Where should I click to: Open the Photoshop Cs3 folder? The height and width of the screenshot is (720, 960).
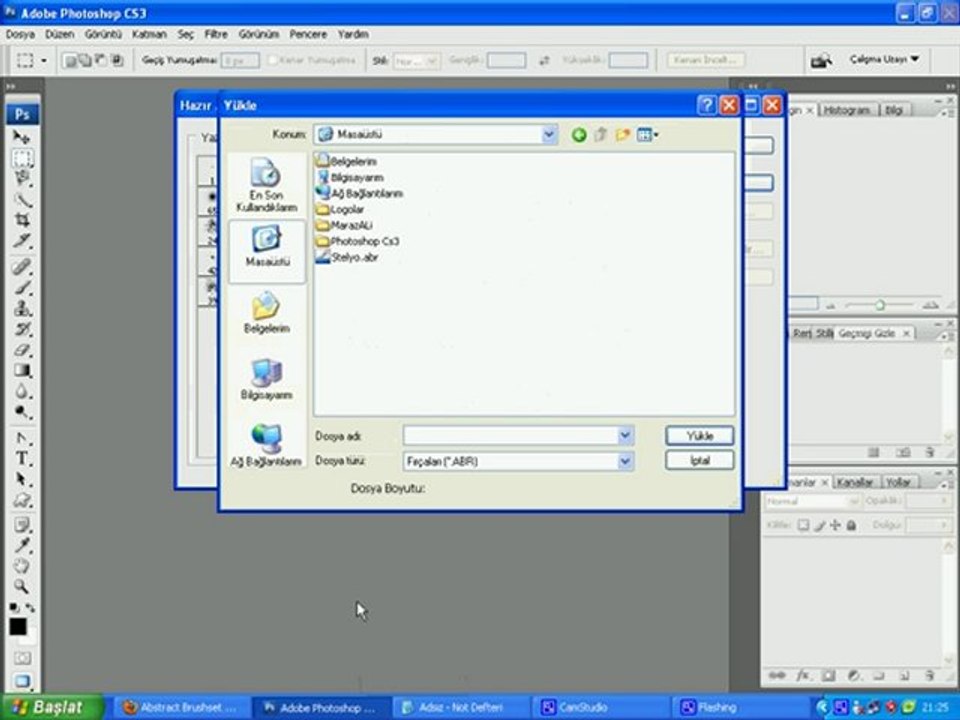click(x=364, y=241)
